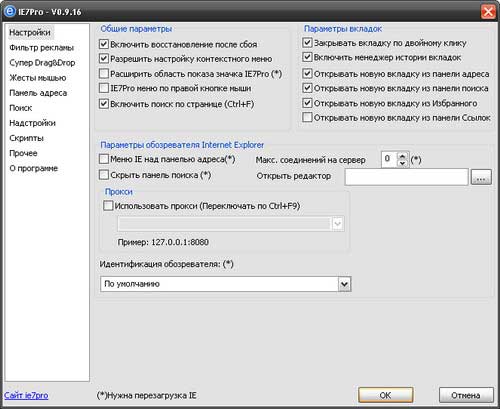
Task: Click the Открыть редактор path field
Action: coord(407,177)
